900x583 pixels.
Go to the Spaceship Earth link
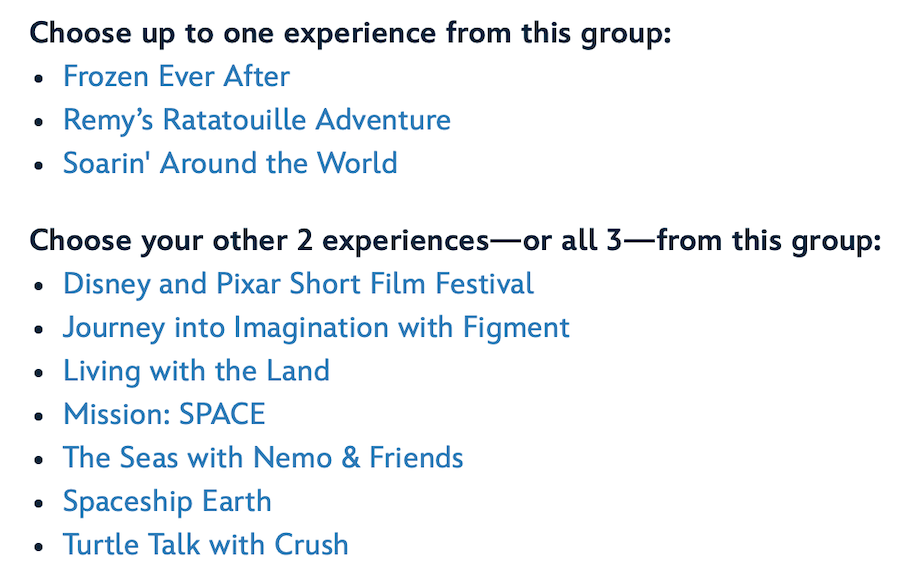point(167,501)
